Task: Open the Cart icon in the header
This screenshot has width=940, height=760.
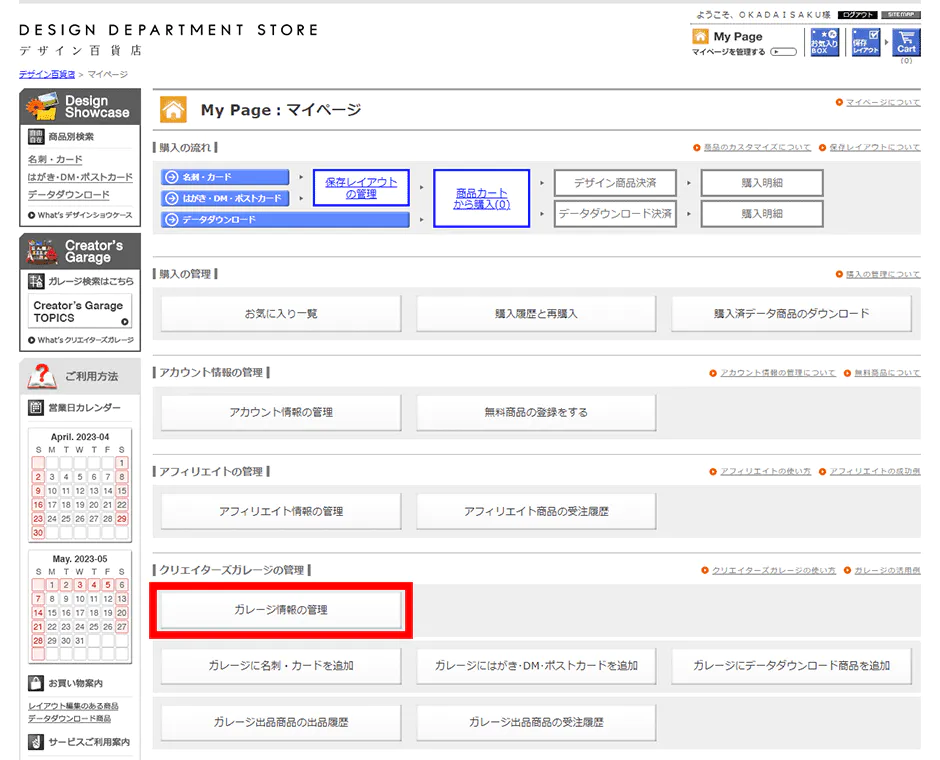Action: 906,40
